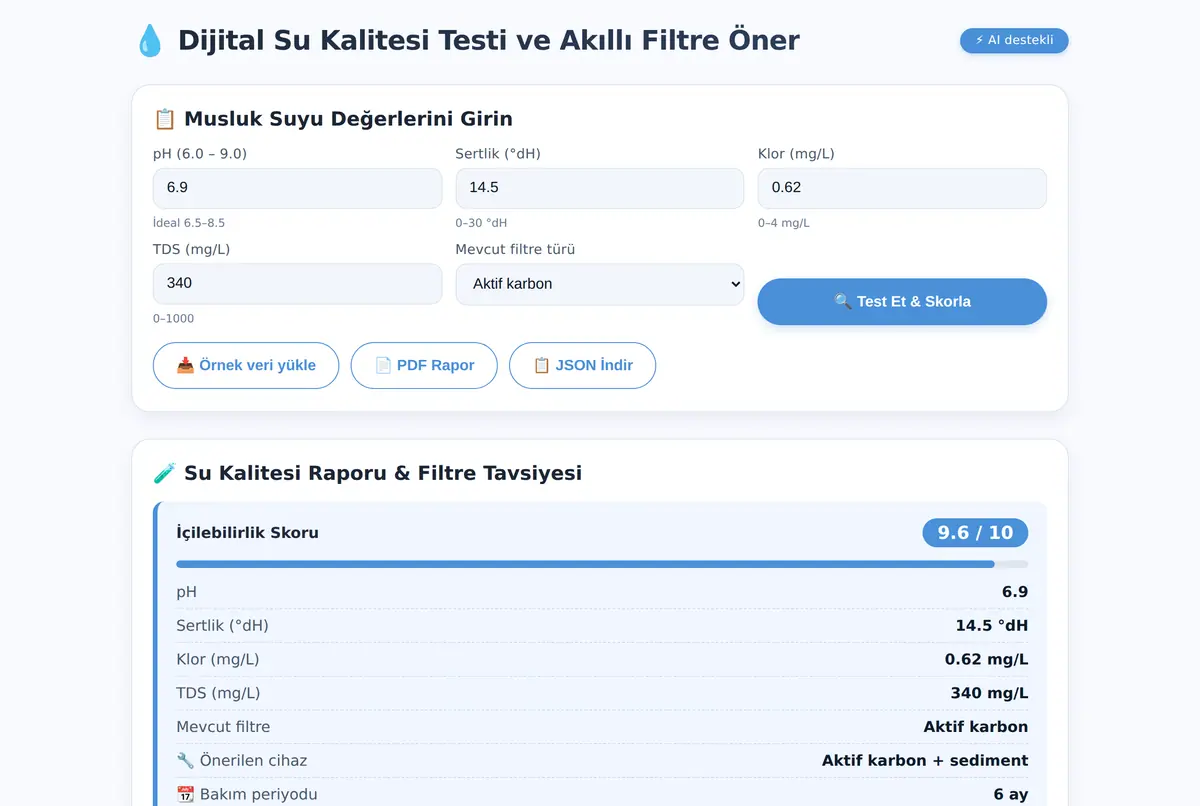Click the 0–1000 hint text
The width and height of the screenshot is (1200, 806).
[x=174, y=319]
